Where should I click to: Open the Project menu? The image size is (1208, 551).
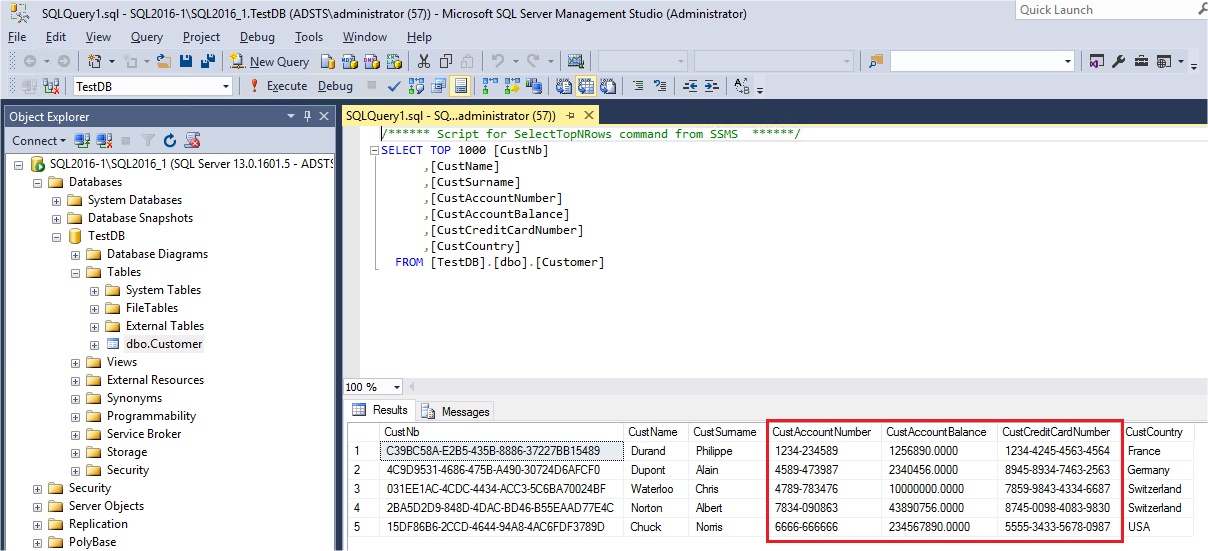tap(201, 37)
